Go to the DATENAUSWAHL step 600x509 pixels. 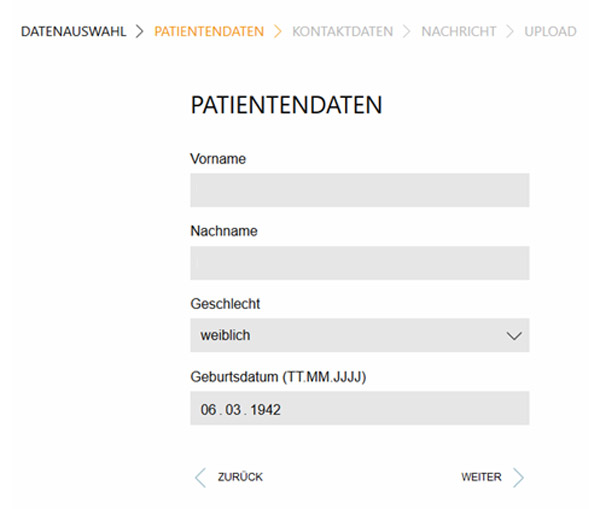pos(74,32)
